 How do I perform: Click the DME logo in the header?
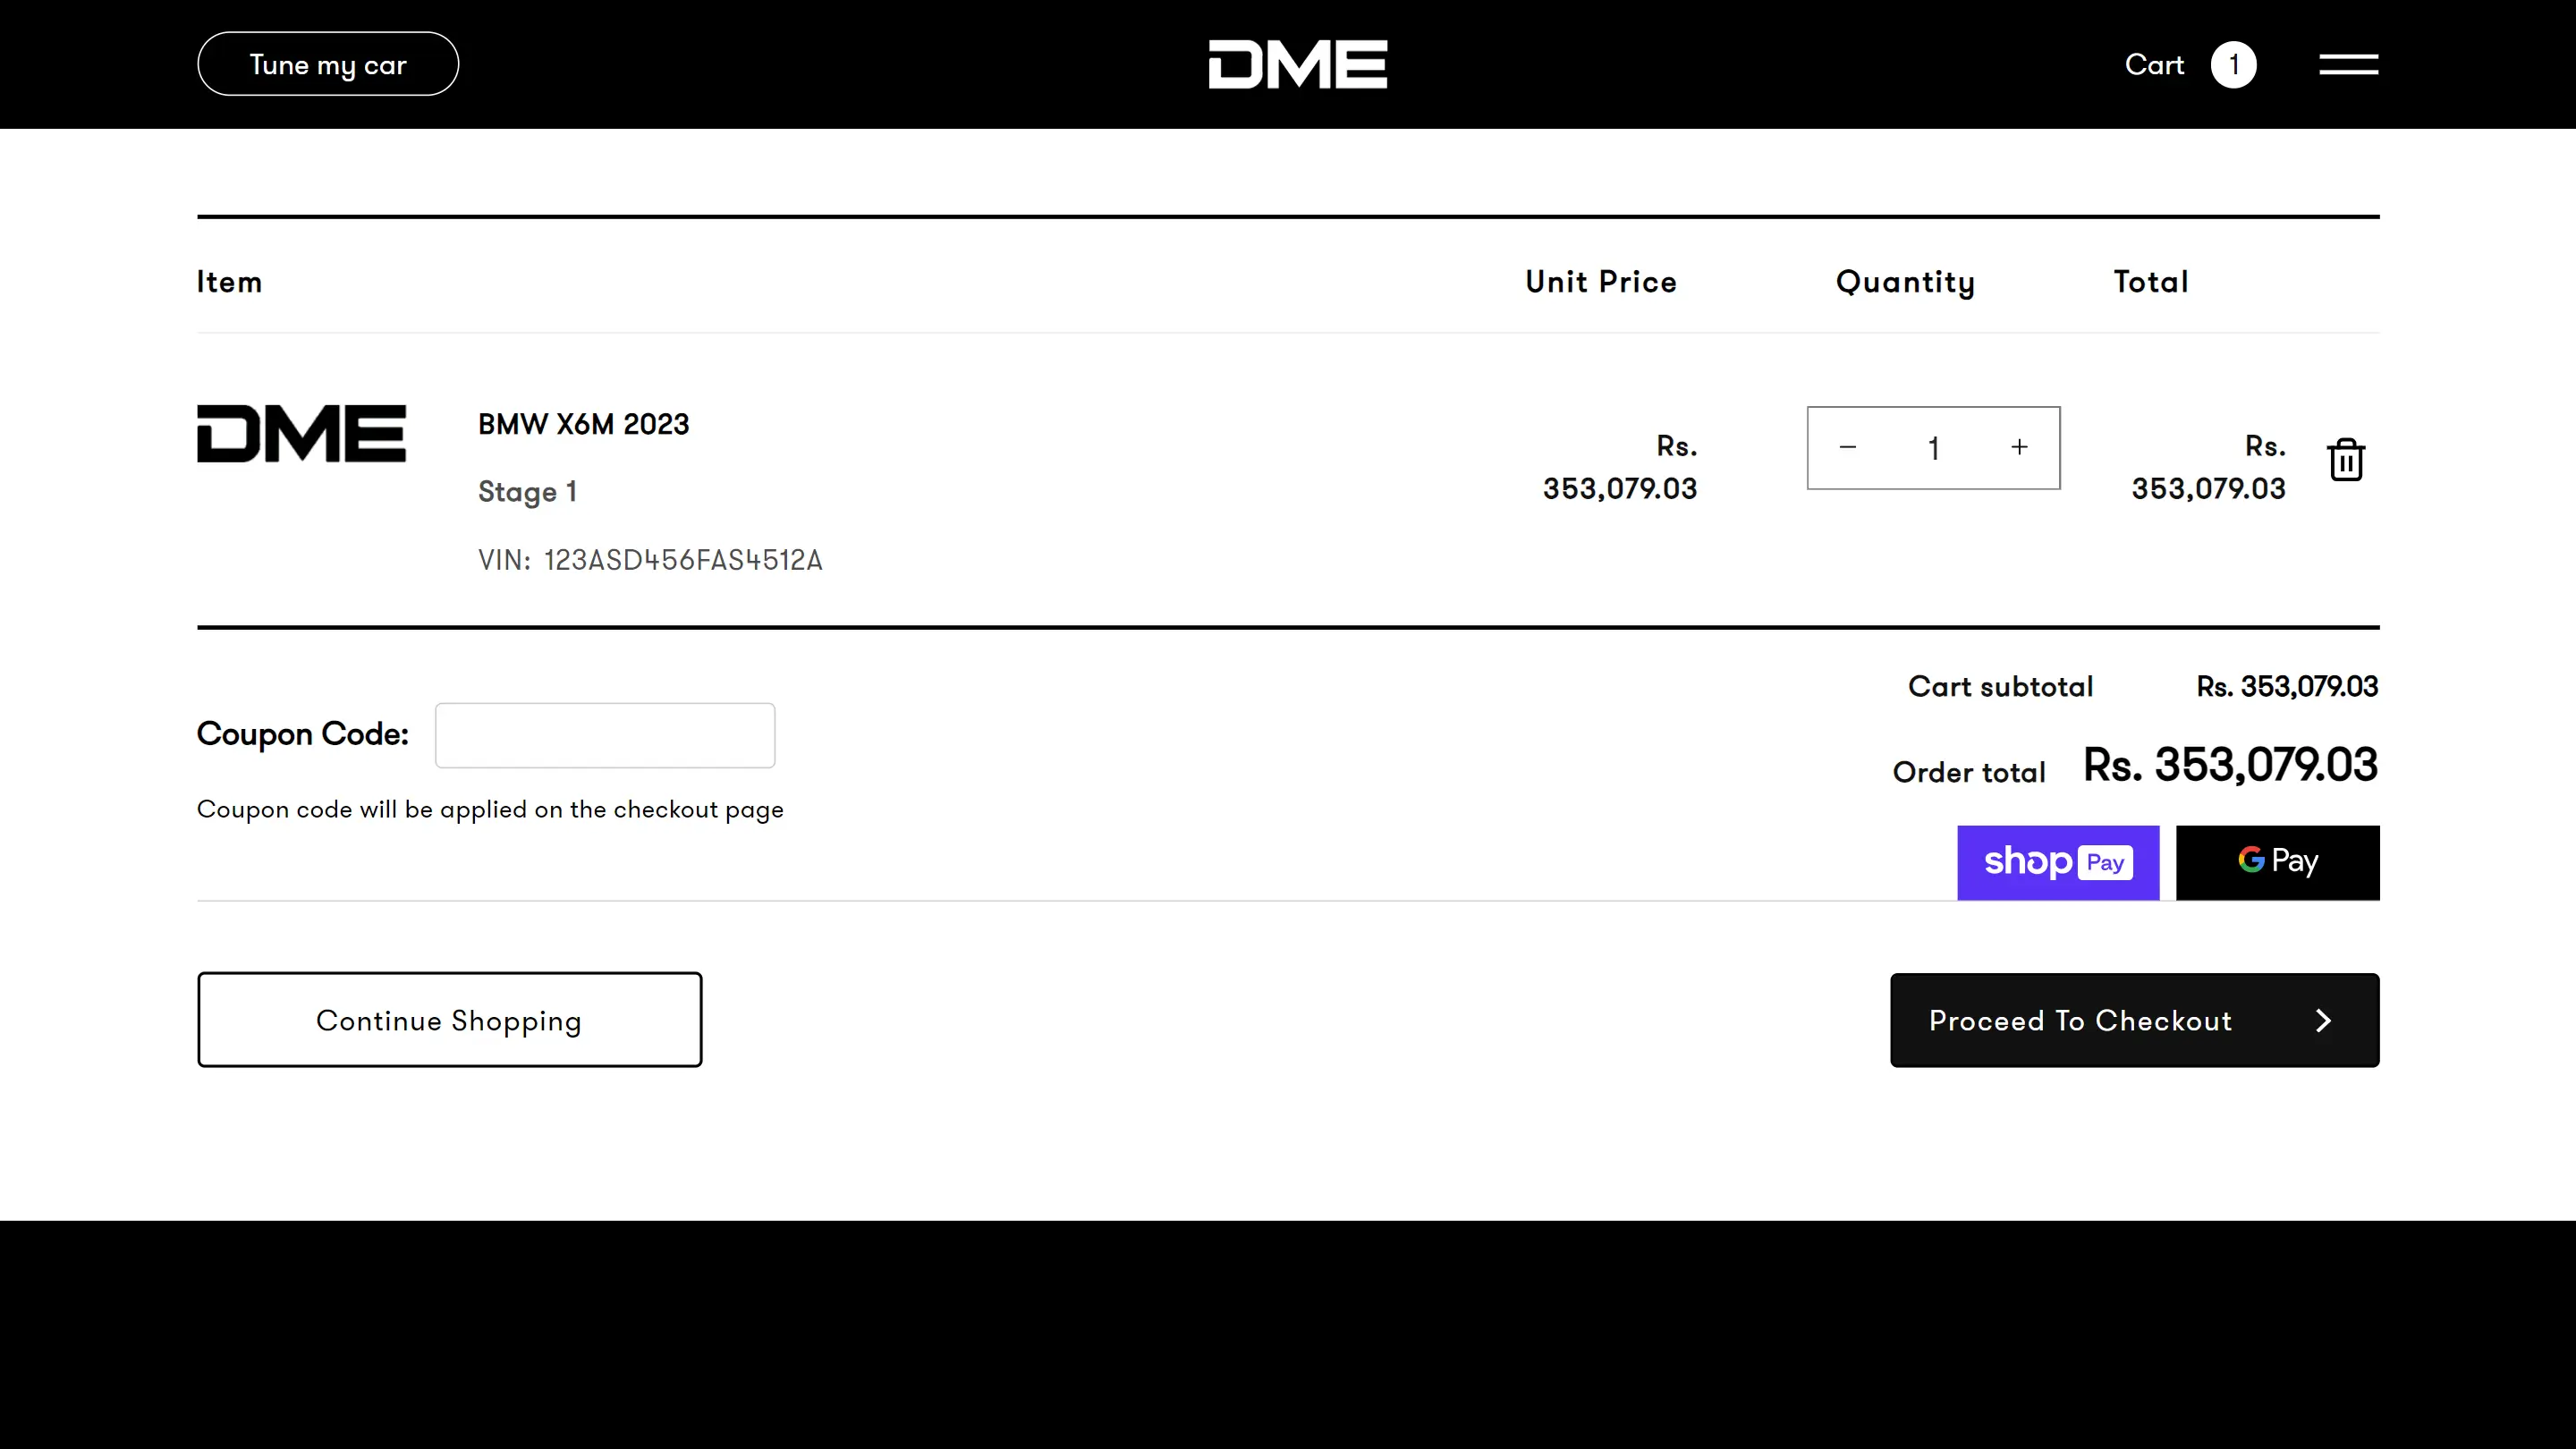point(1297,65)
